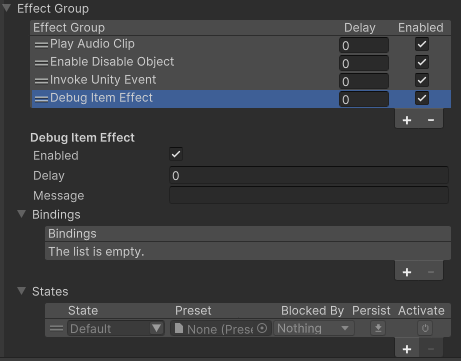Click the Delay field of Debug Item Effect details
Viewport: 461px width, 361px height.
(x=309, y=176)
